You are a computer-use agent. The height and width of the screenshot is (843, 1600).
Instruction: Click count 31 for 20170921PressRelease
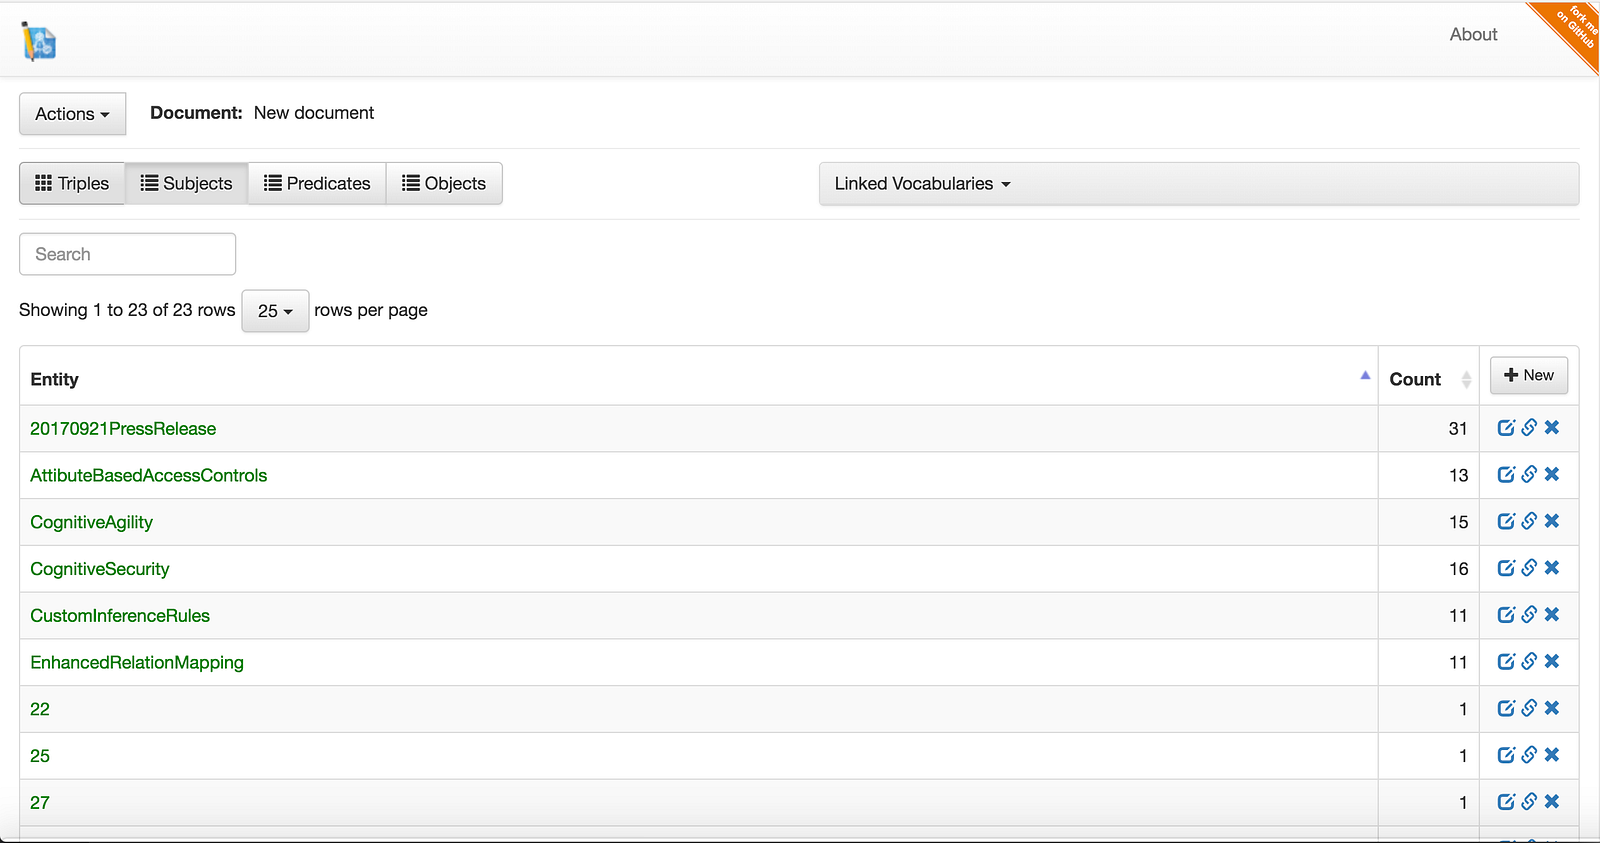[x=1458, y=428]
